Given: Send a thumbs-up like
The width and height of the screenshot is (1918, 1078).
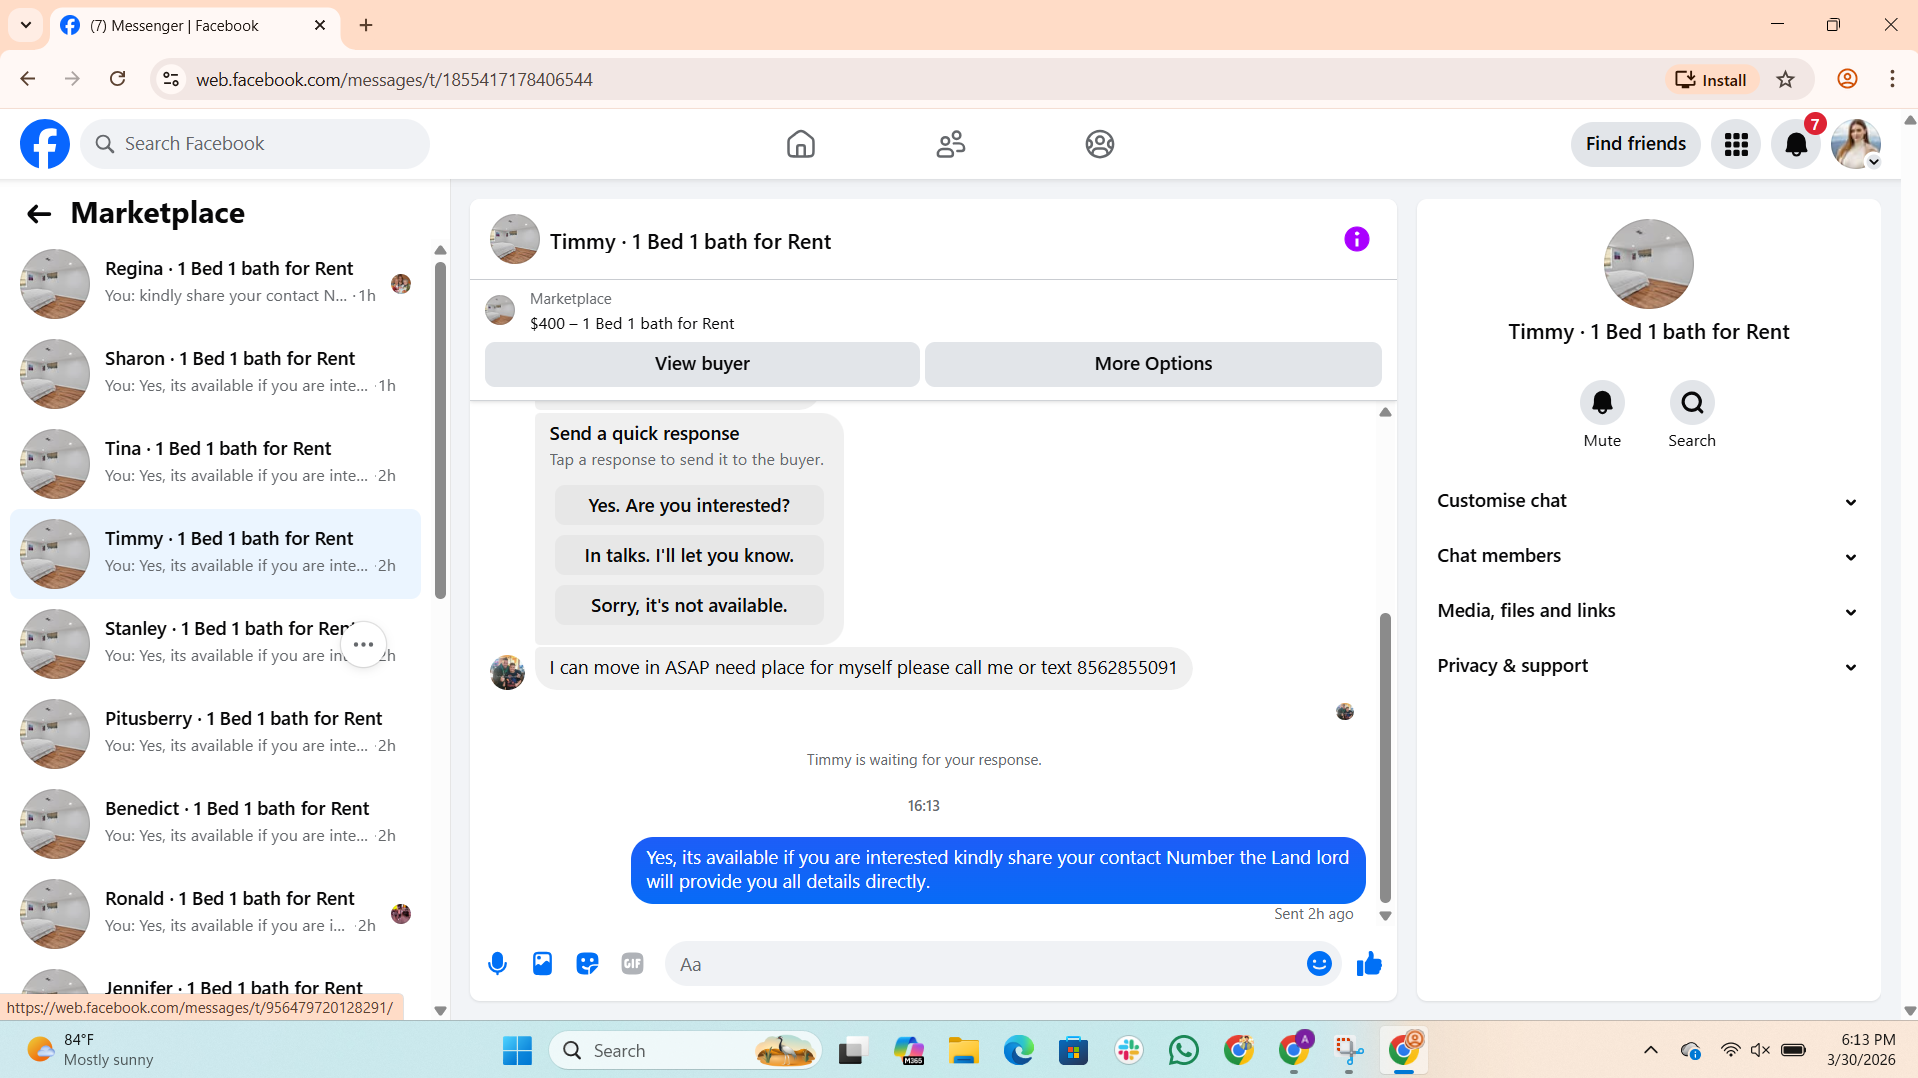Looking at the screenshot, I should click(x=1369, y=964).
